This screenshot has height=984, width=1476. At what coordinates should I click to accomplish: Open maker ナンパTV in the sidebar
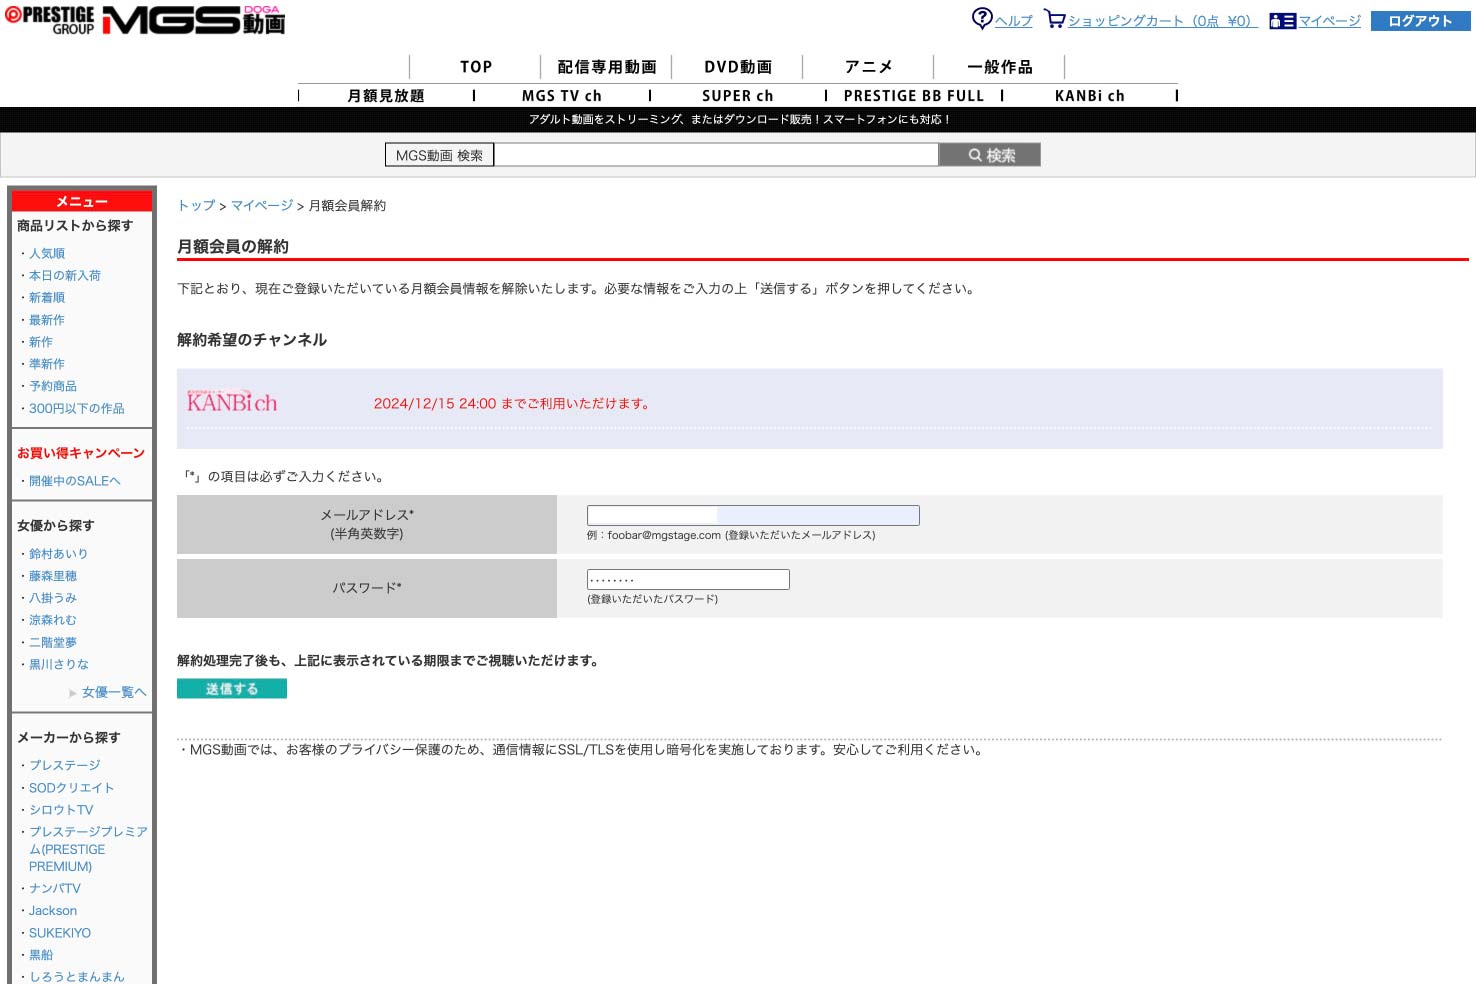[55, 888]
